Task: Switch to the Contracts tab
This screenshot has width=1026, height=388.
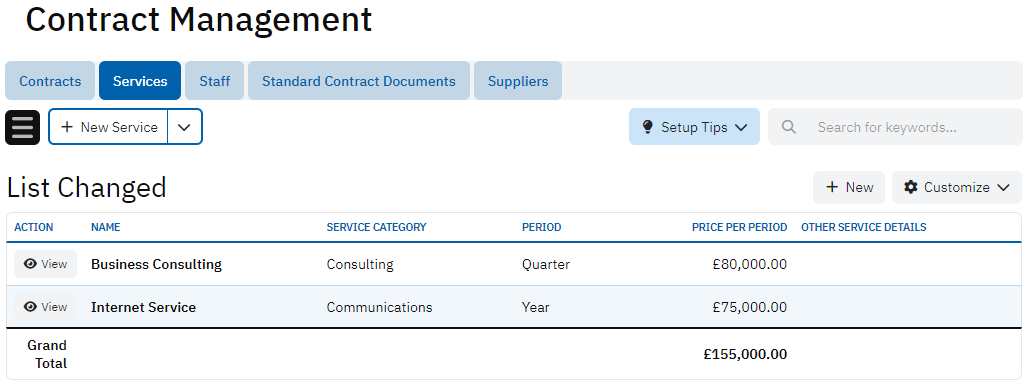Action: pos(50,81)
